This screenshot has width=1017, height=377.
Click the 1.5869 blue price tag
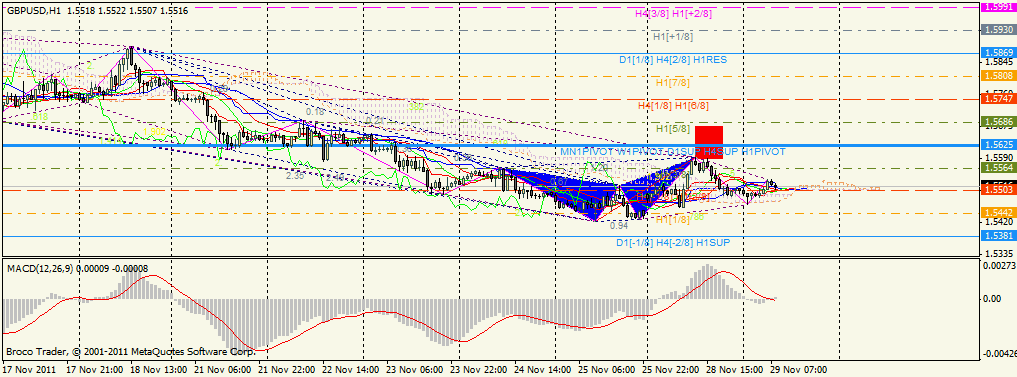[999, 53]
